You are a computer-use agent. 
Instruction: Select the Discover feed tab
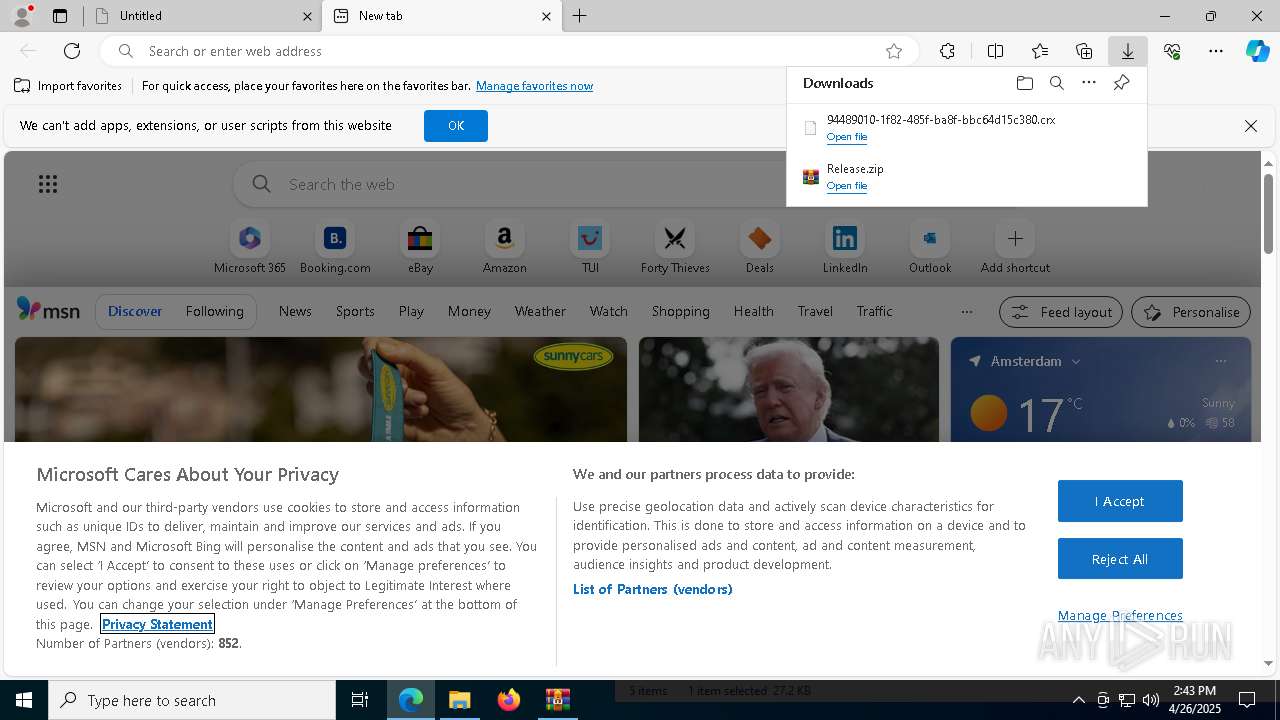point(135,311)
